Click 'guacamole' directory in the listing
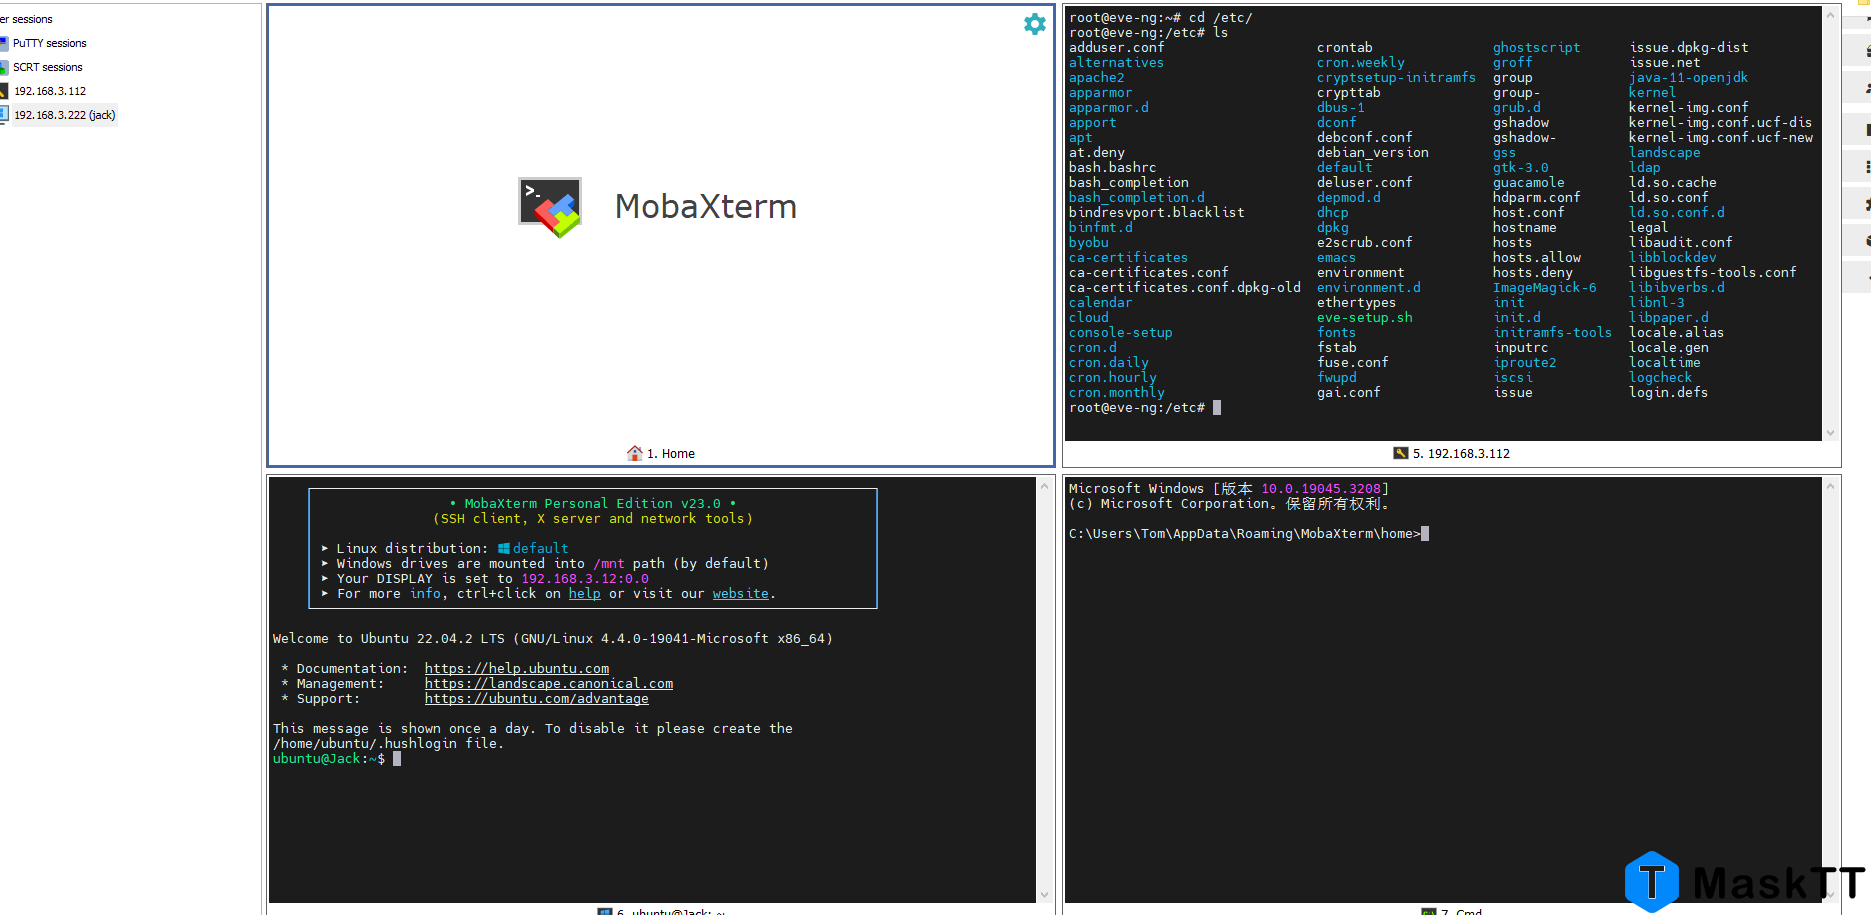Viewport: 1871px width, 915px height. click(1529, 182)
